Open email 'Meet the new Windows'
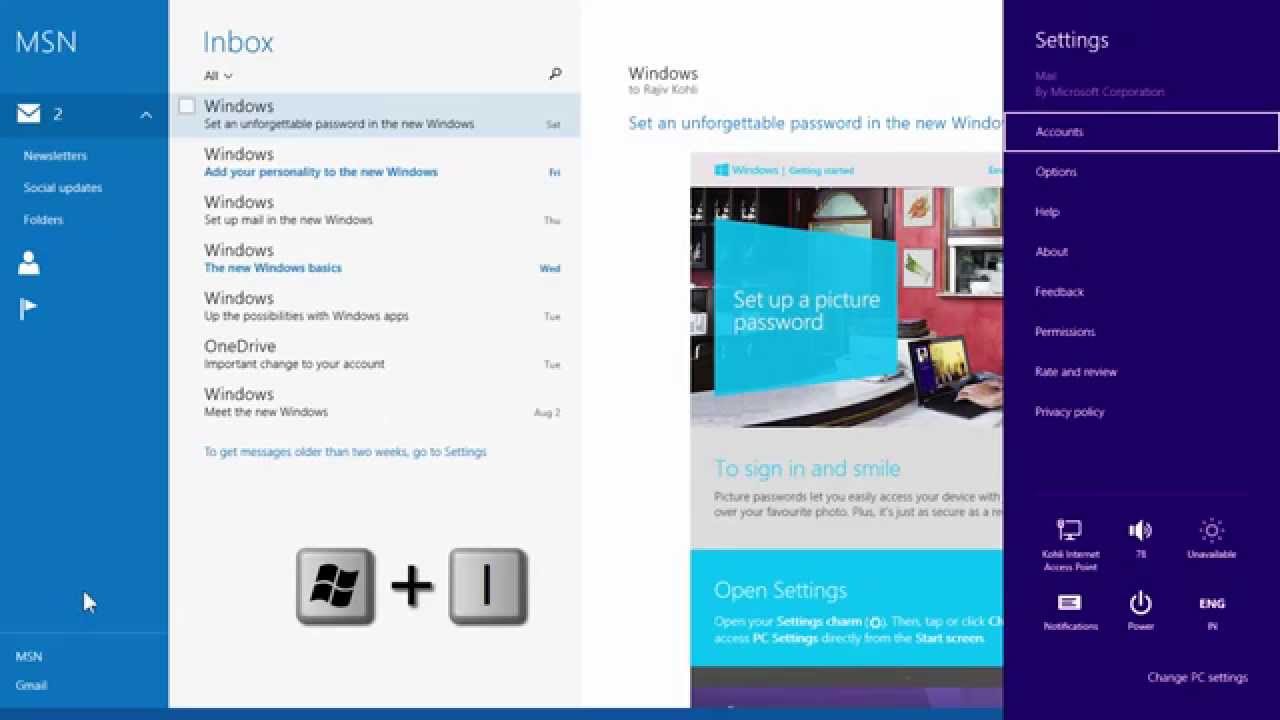The width and height of the screenshot is (1280, 720). tap(375, 402)
